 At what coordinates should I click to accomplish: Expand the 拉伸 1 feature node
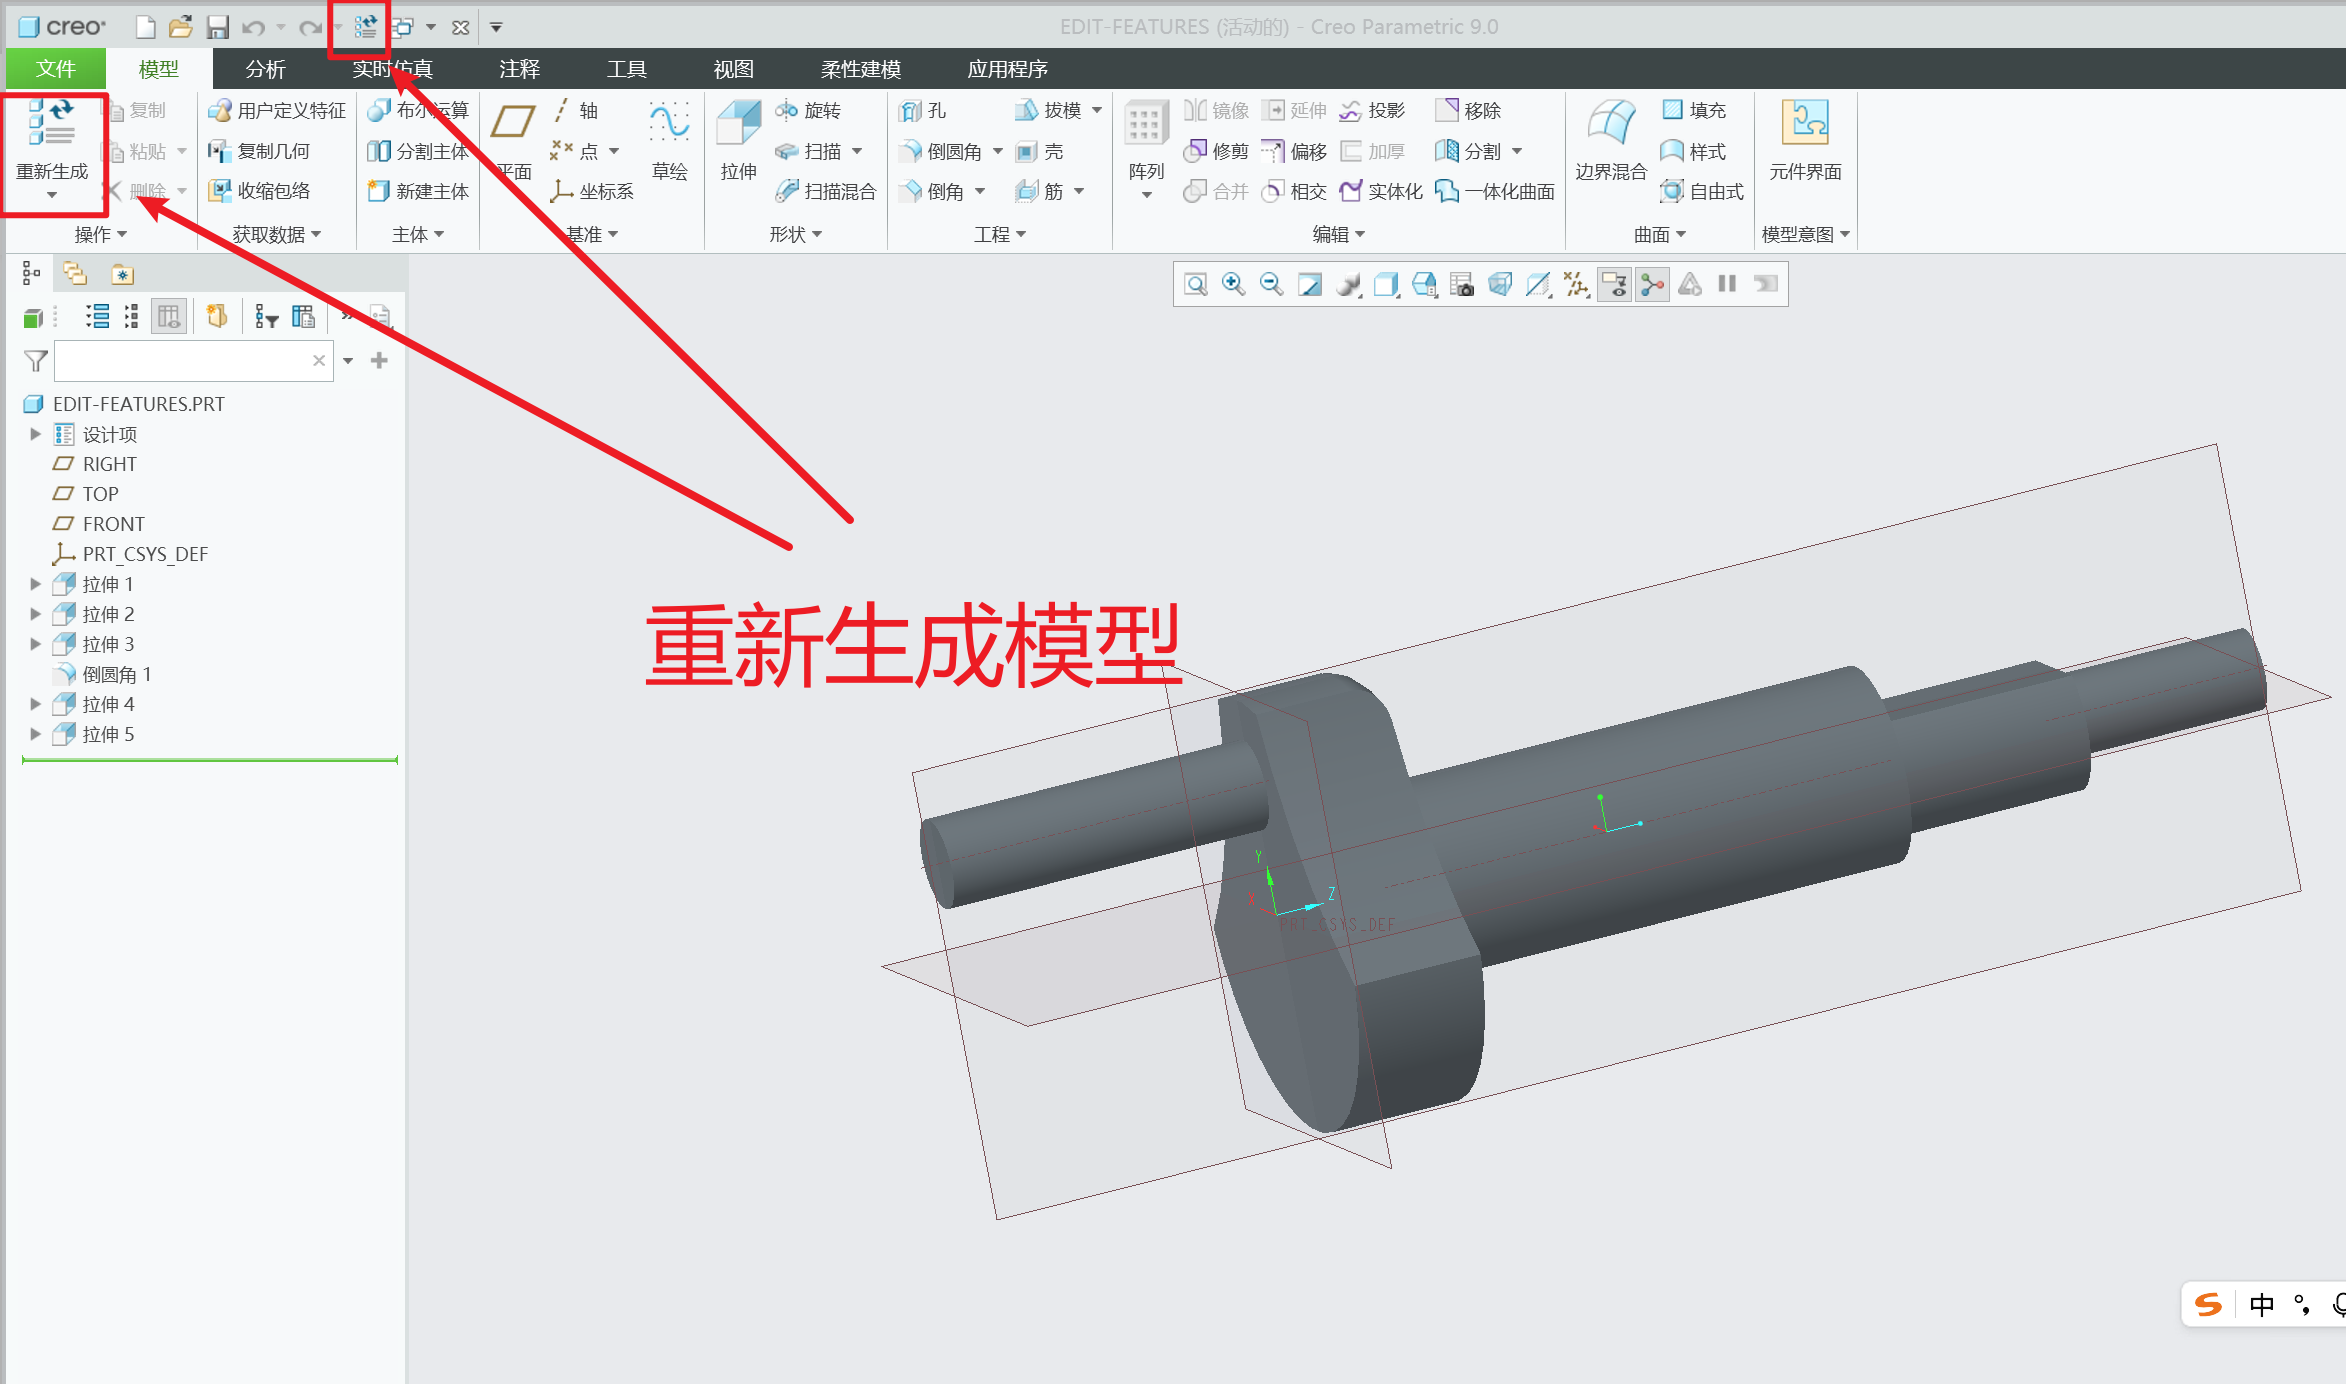coord(35,584)
